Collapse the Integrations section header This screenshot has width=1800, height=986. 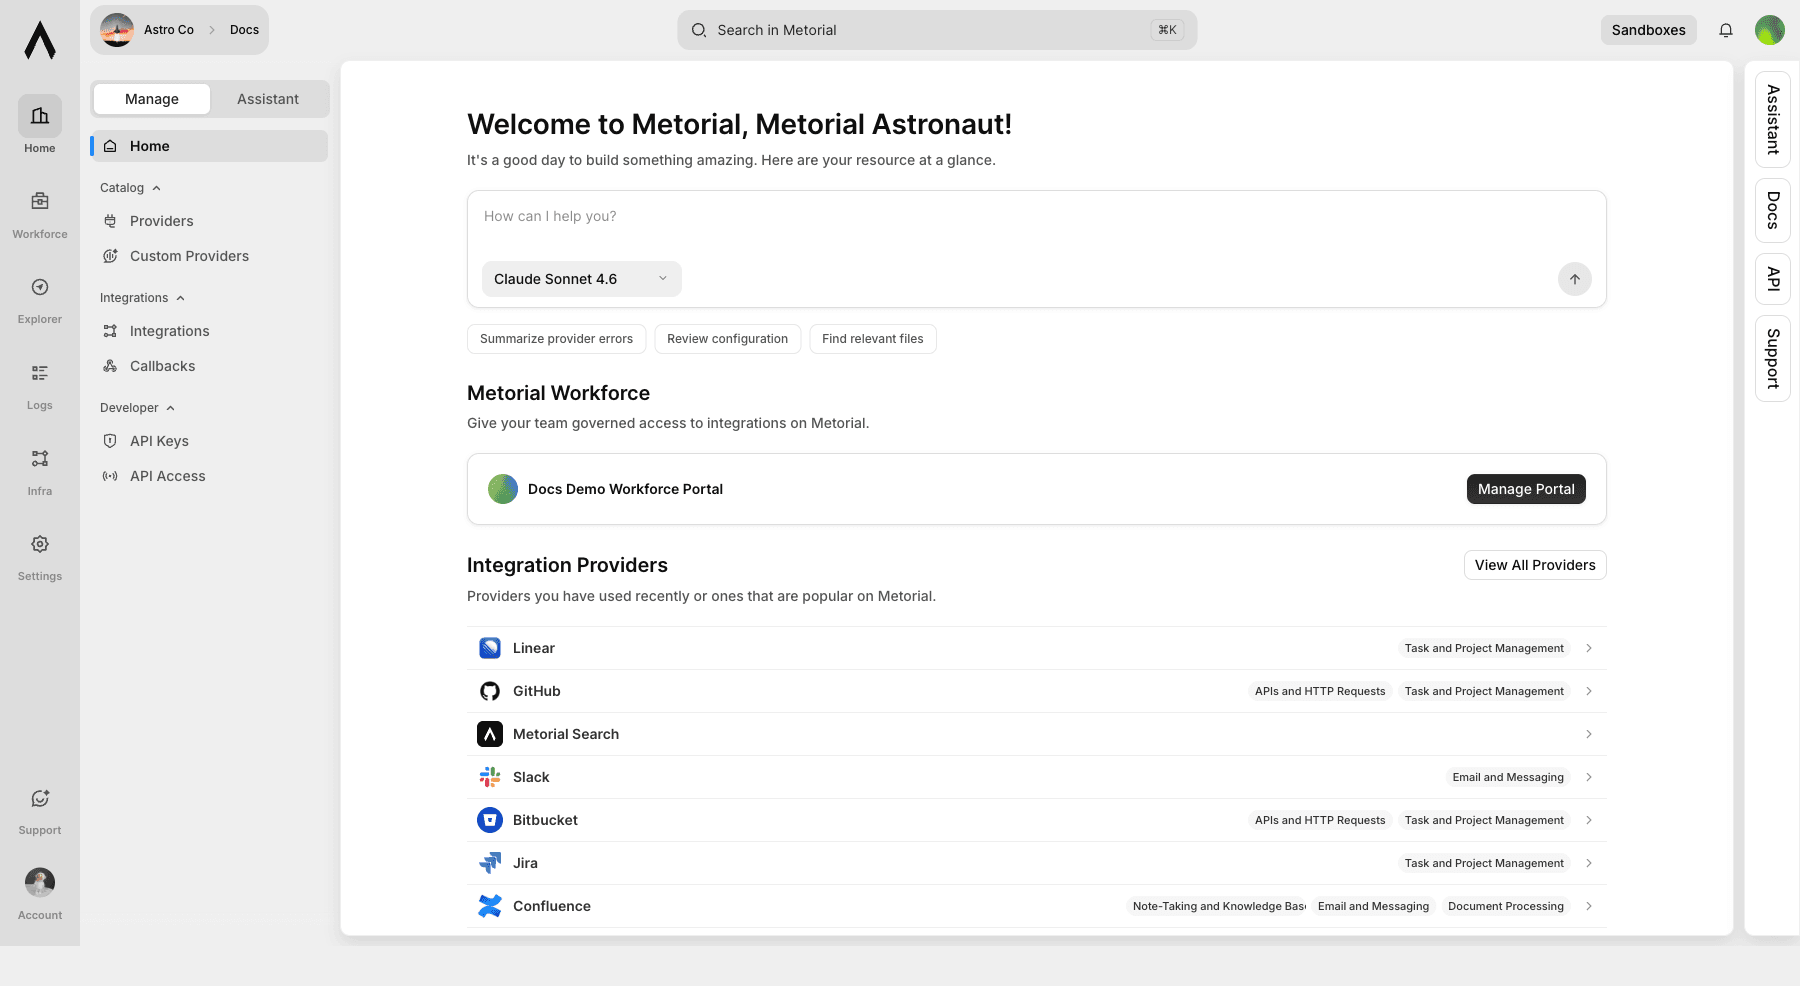click(142, 298)
